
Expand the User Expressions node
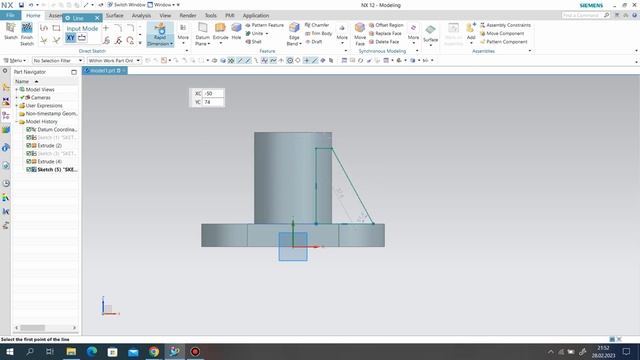(17, 106)
